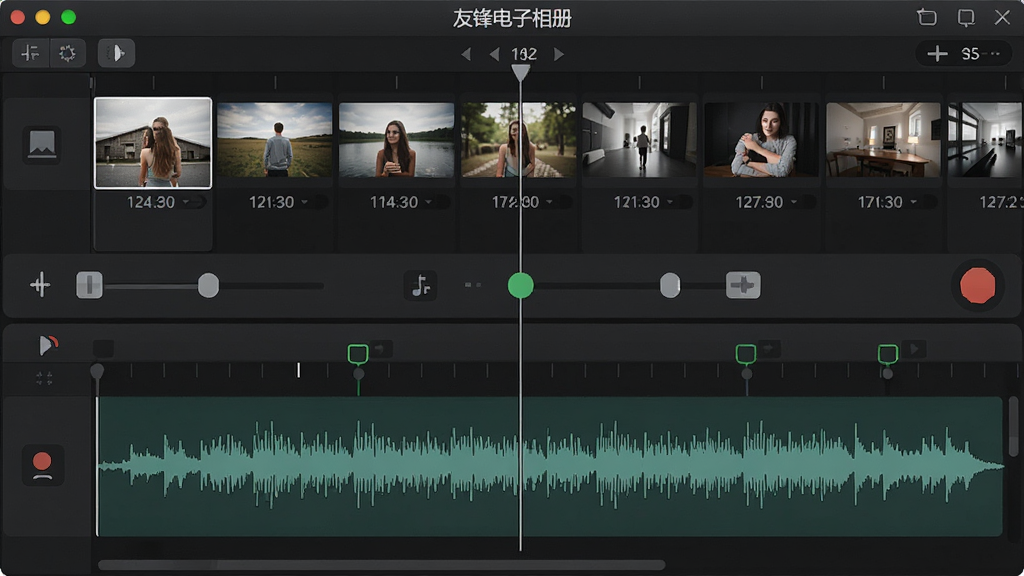1024x576 pixels.
Task: Click the first green timeline marker
Action: tap(358, 354)
